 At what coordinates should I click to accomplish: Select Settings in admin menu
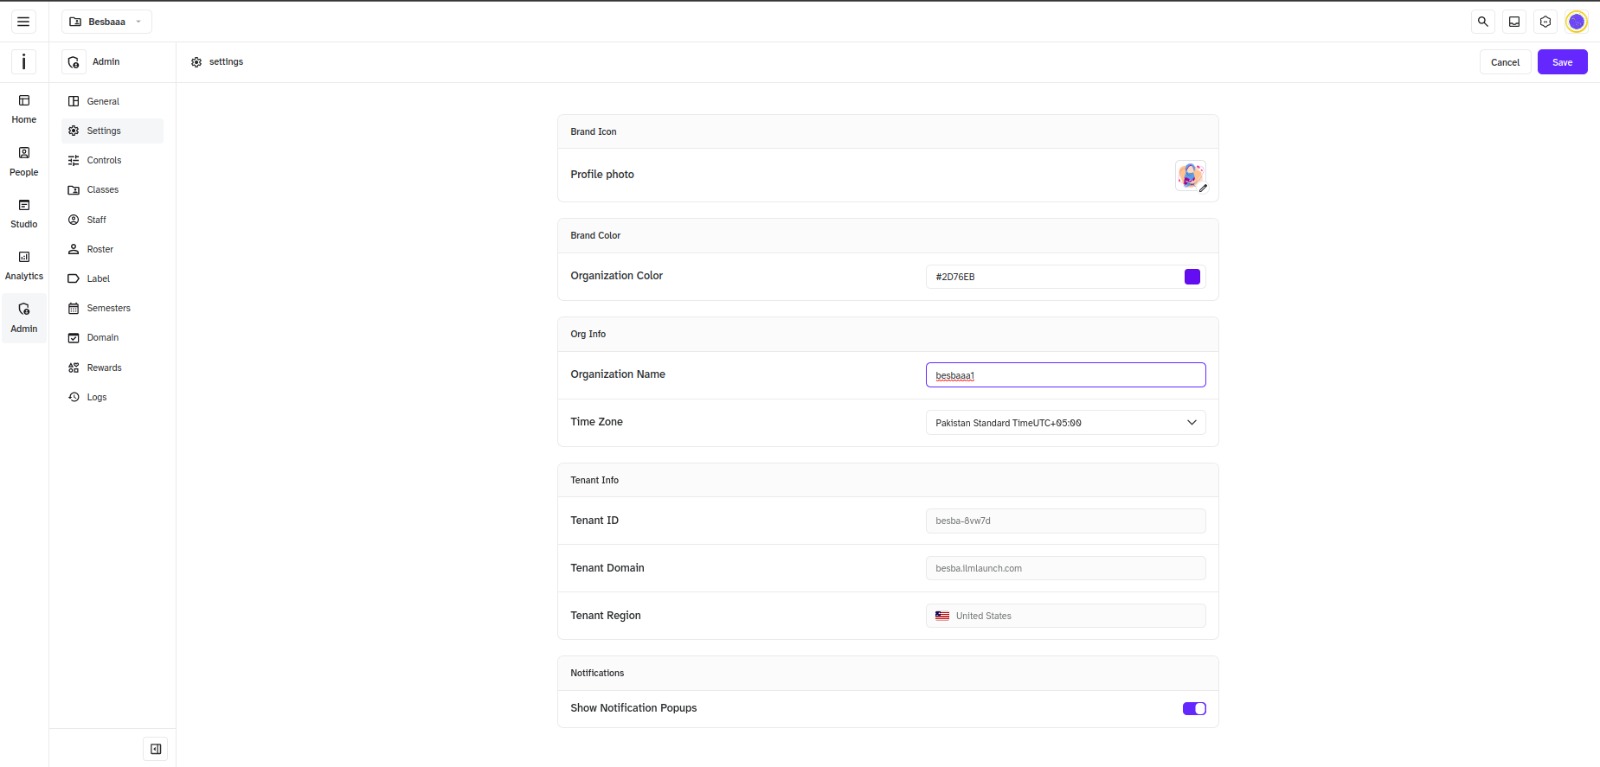coord(112,131)
